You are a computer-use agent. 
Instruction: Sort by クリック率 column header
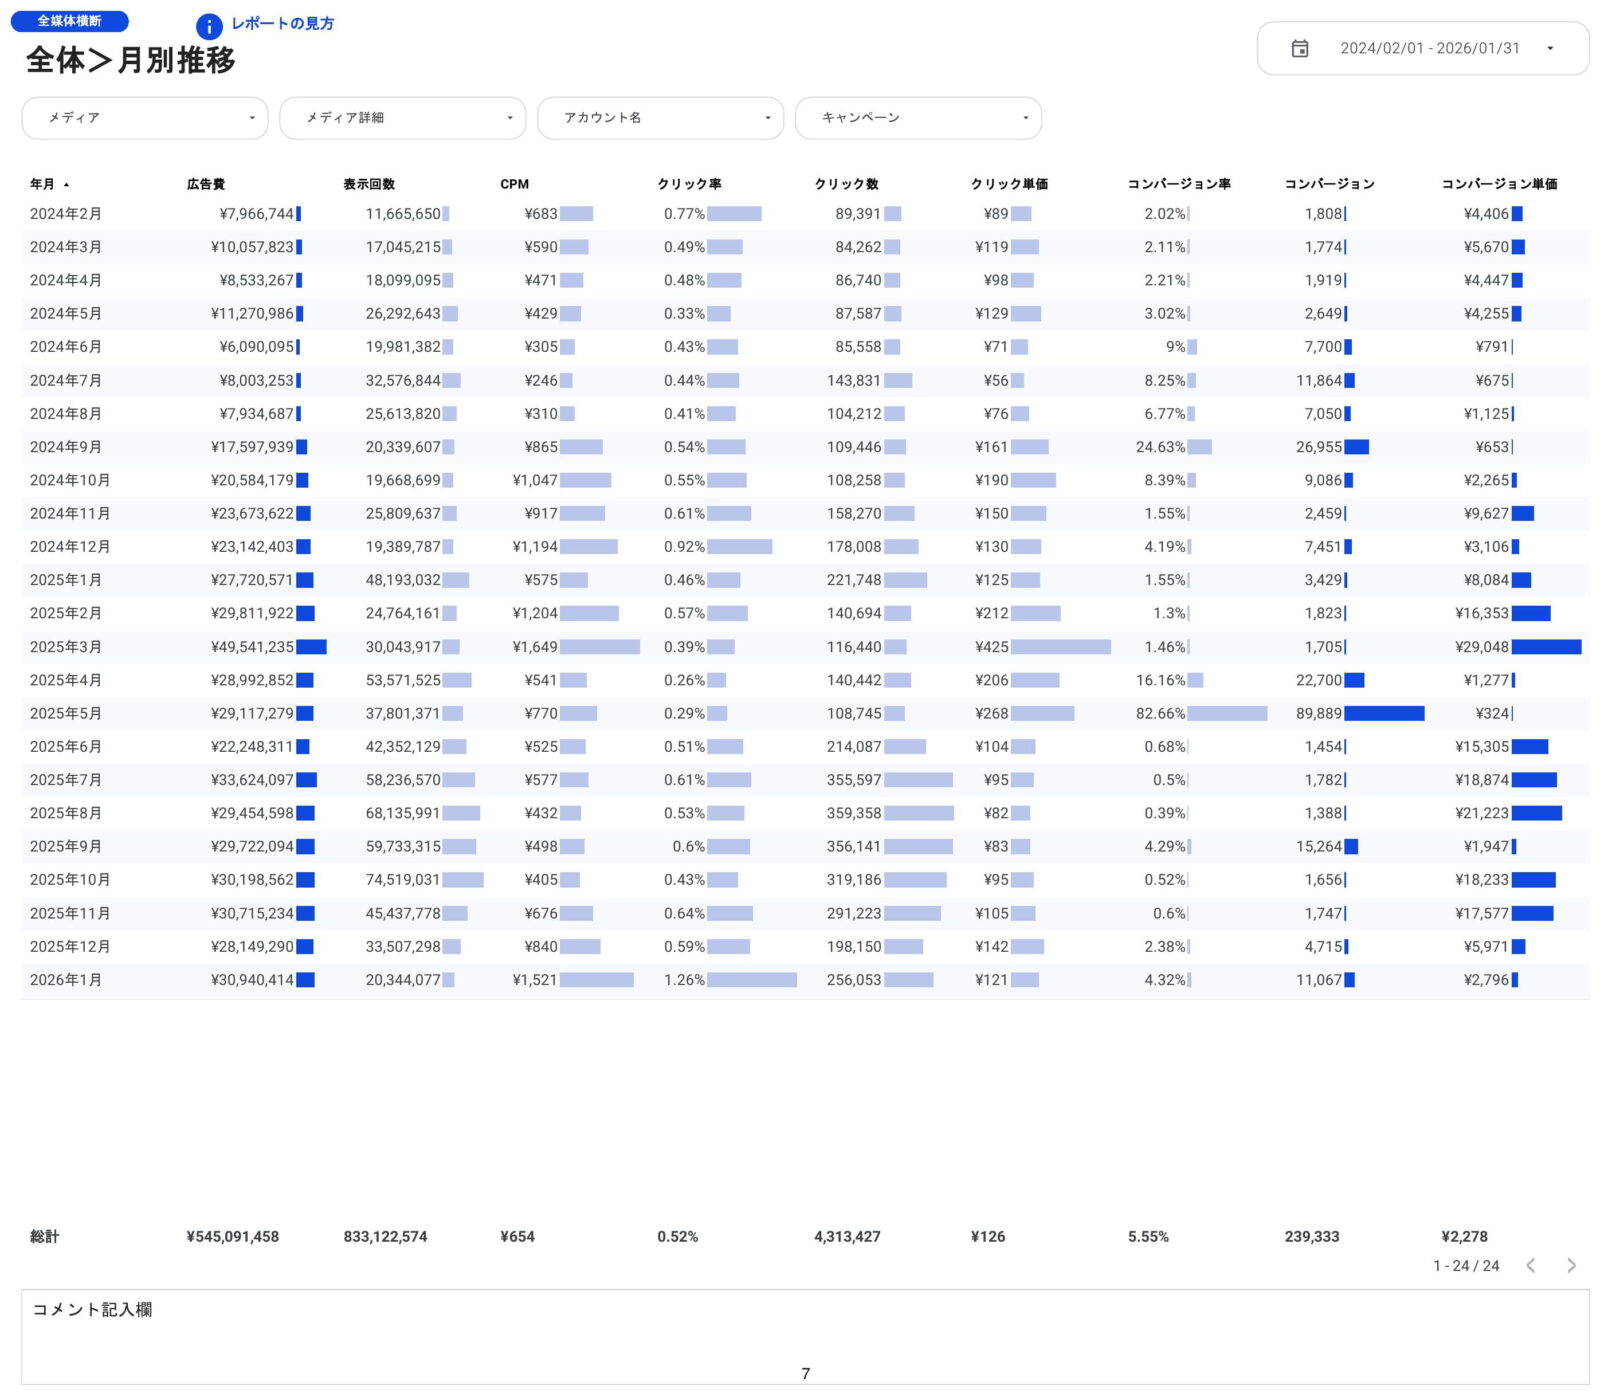coord(689,184)
